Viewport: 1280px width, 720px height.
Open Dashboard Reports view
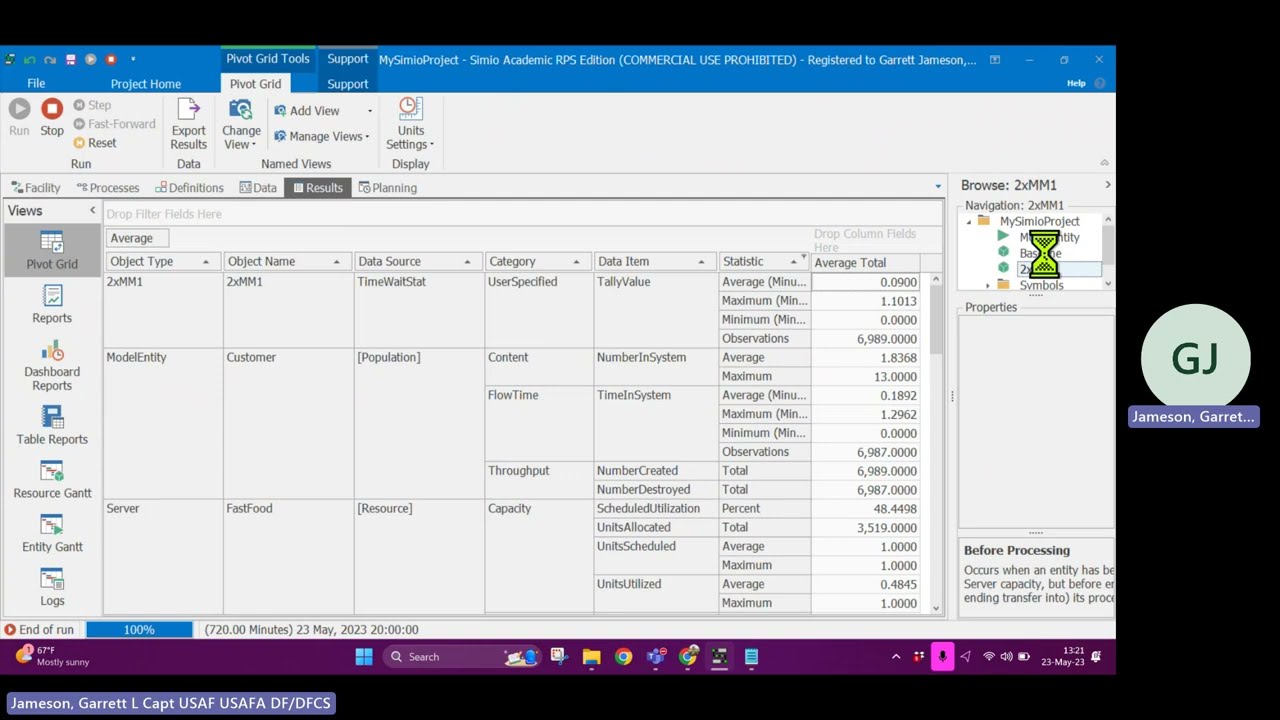tap(52, 365)
